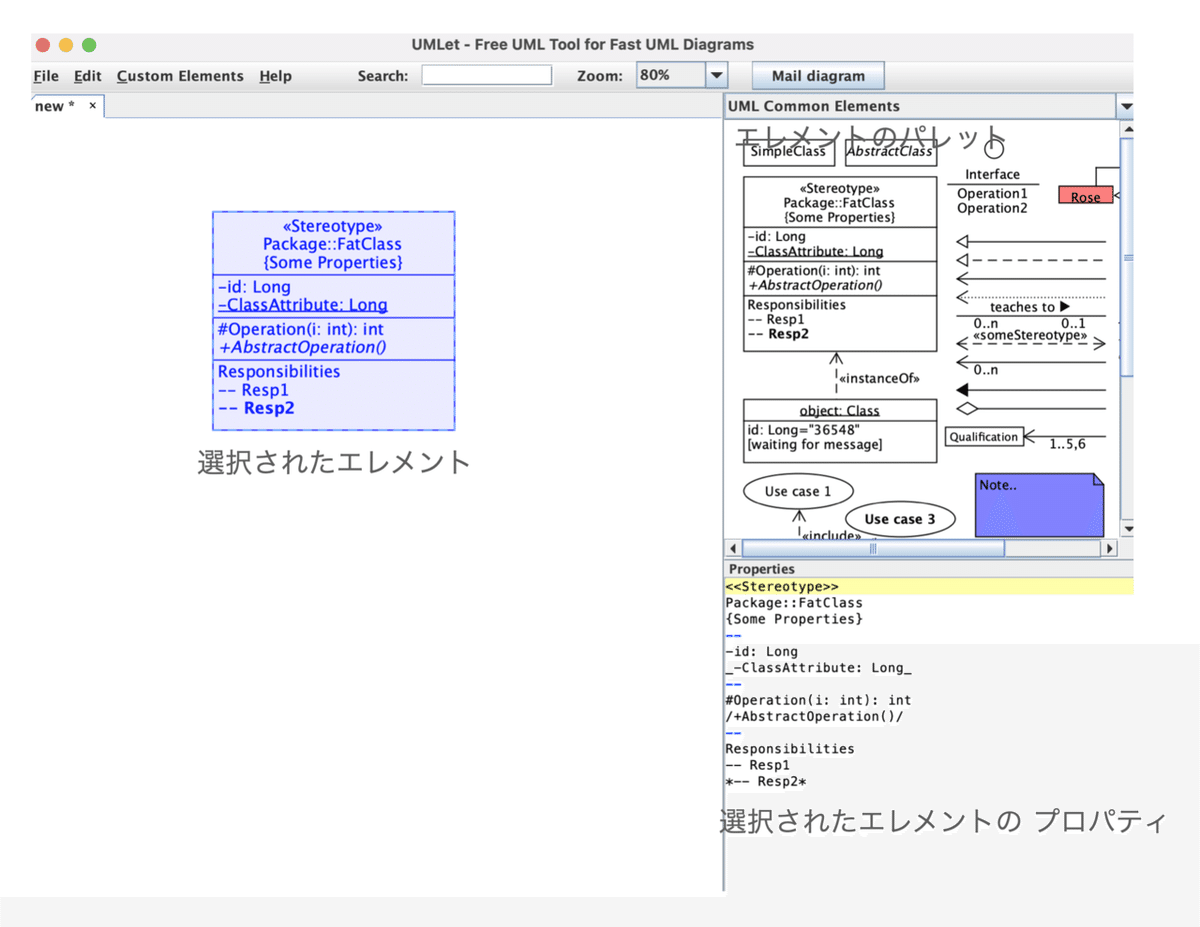The height and width of the screenshot is (927, 1200).
Task: Click '-id: Long' line in Properties
Action: 762,651
